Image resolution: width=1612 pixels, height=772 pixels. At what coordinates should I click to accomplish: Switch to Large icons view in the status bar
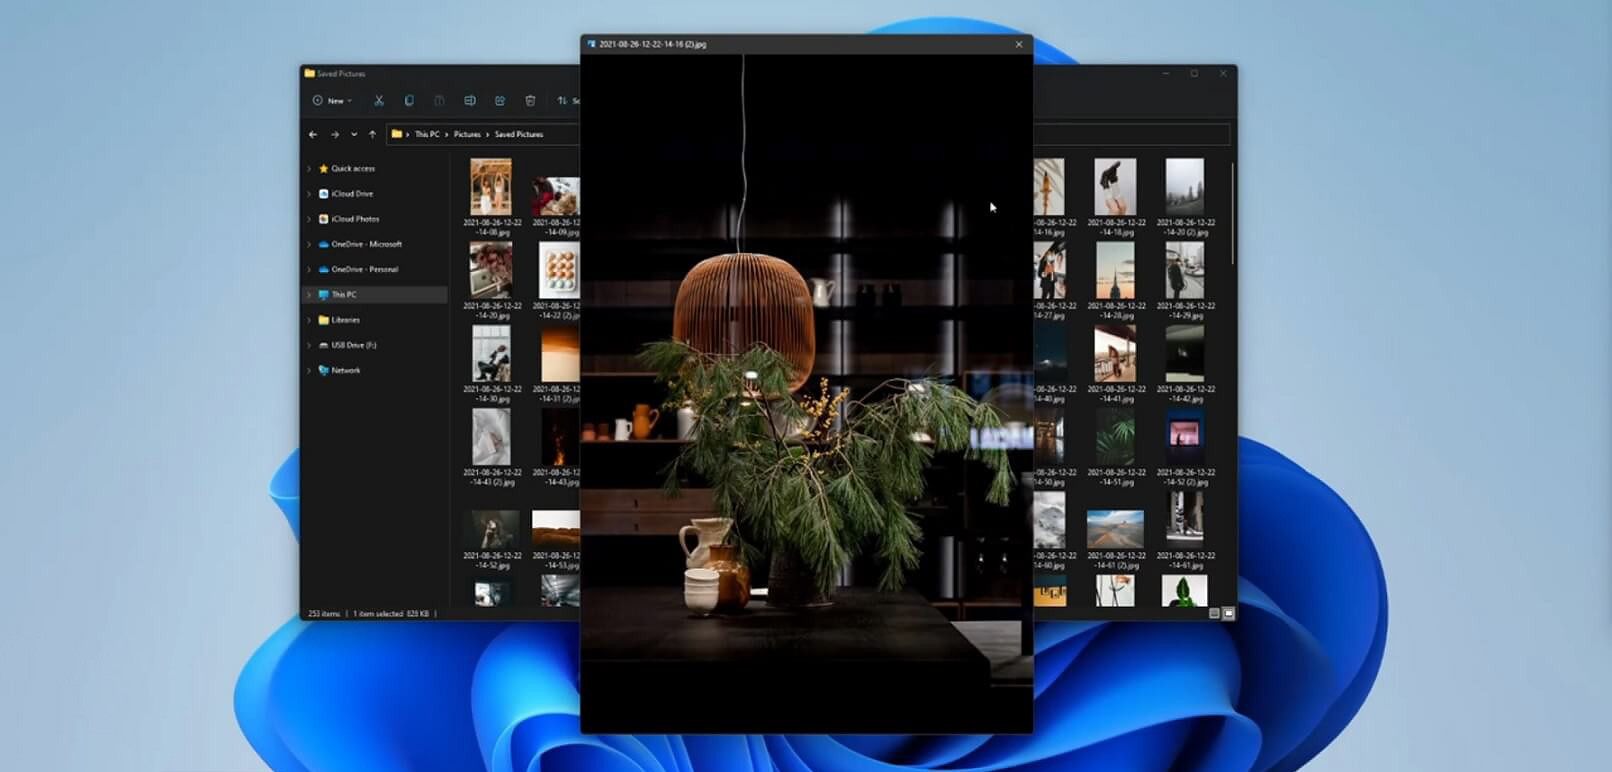1229,613
